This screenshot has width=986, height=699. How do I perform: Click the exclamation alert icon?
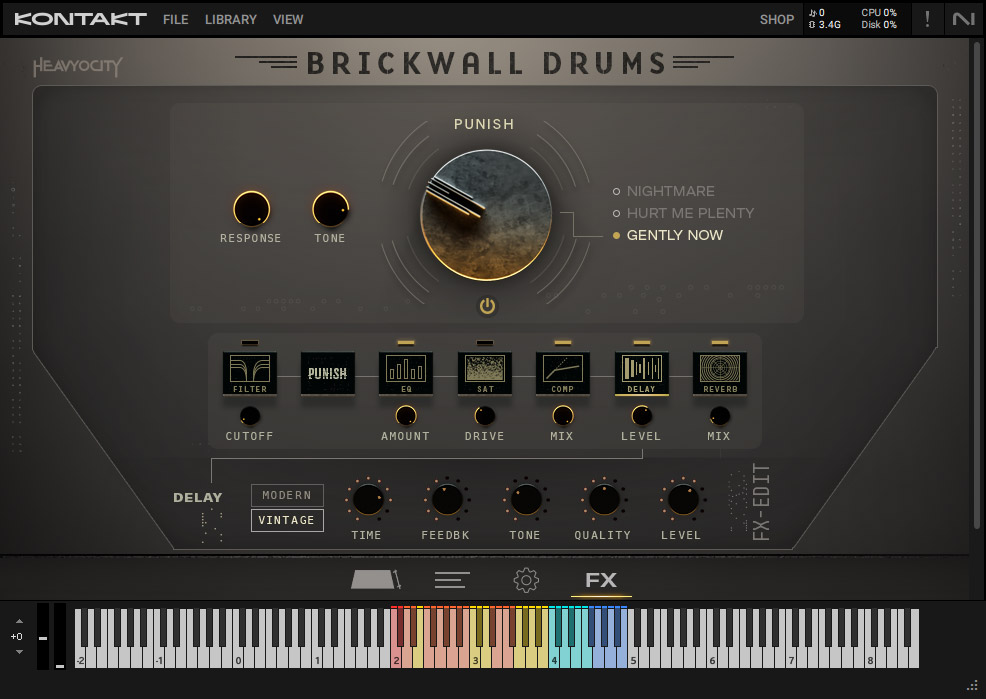pyautogui.click(x=928, y=19)
